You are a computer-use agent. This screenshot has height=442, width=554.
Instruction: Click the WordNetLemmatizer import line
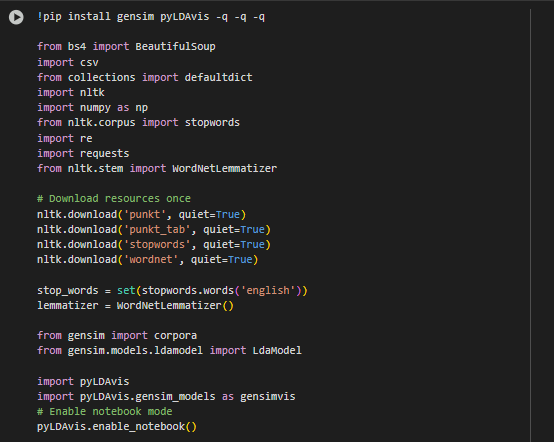point(157,169)
